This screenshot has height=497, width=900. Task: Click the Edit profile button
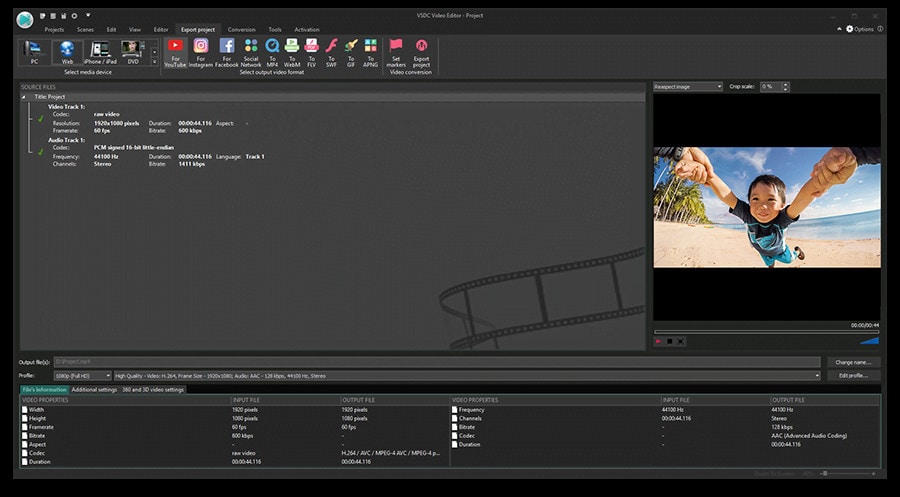coord(853,375)
